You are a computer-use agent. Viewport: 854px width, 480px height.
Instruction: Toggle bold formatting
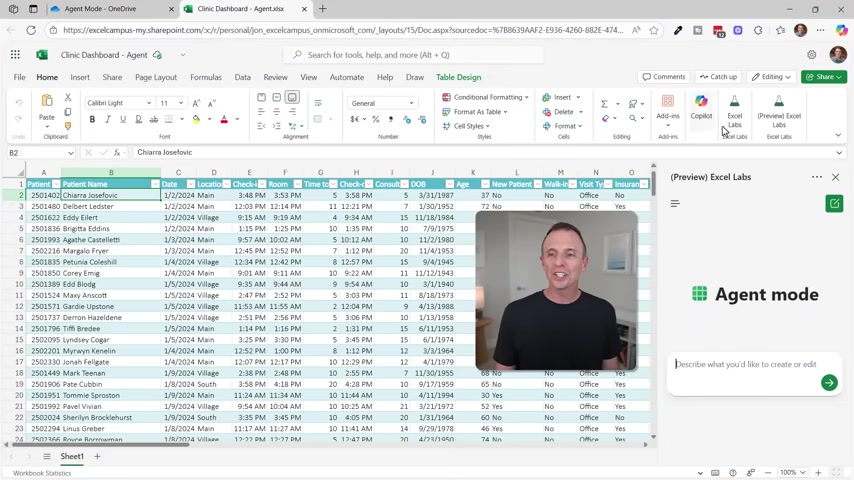(92, 119)
